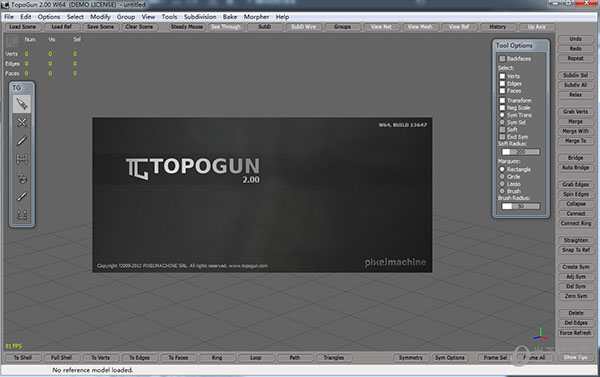Toggle the SubD Wire button
The width and height of the screenshot is (600, 377).
pyautogui.click(x=303, y=27)
